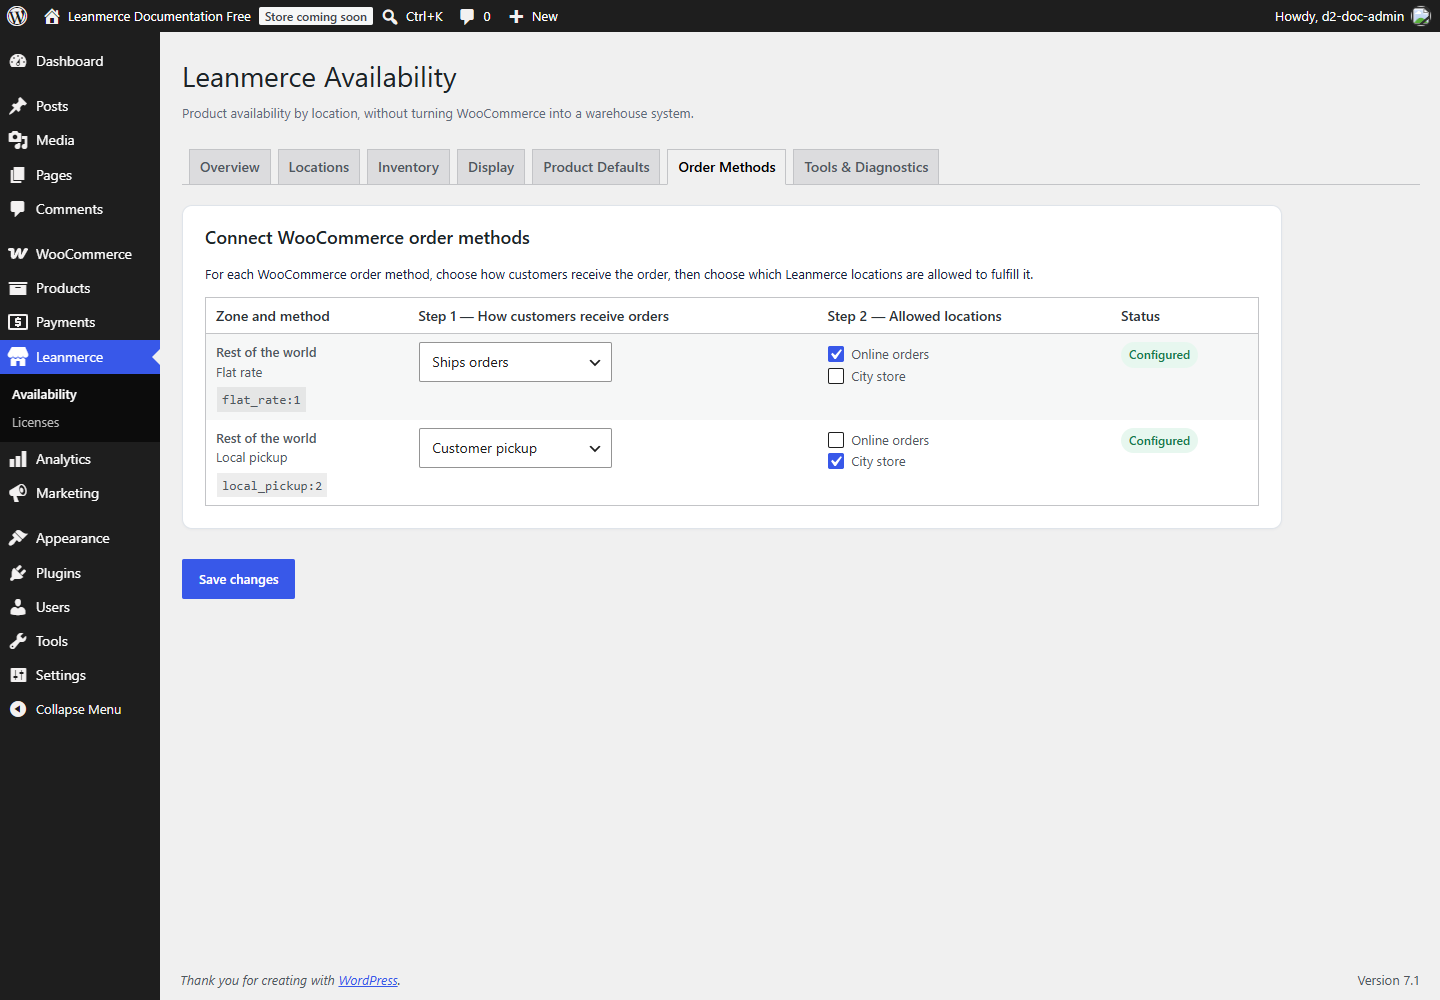This screenshot has width=1440, height=1000.
Task: Click the WooCommerce logo icon
Action: coord(18,254)
